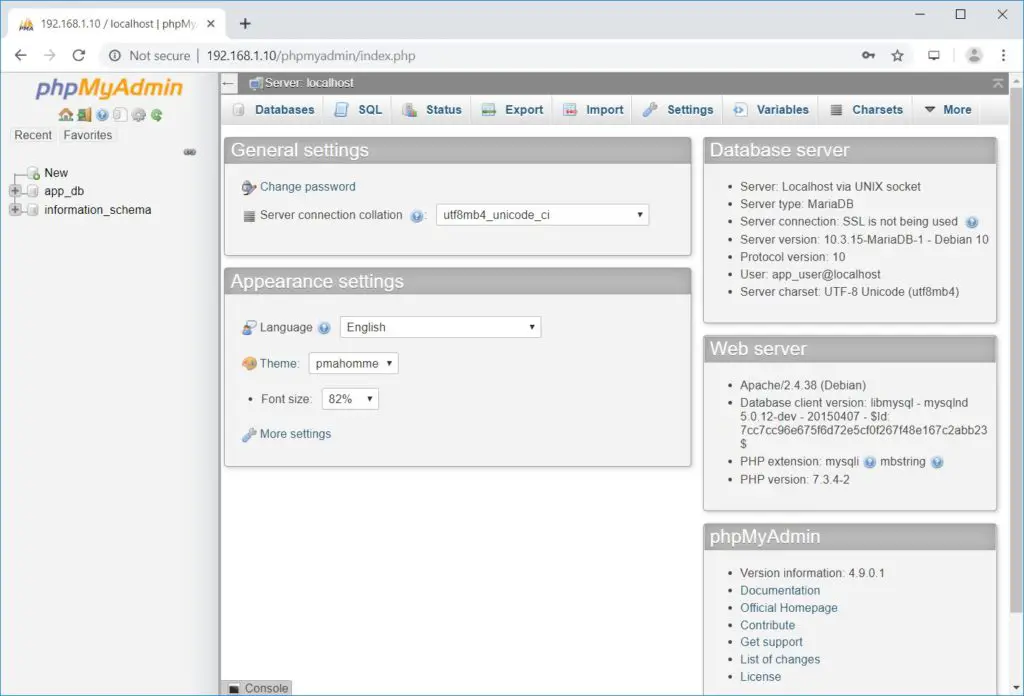Open the Settings tab

click(x=678, y=110)
